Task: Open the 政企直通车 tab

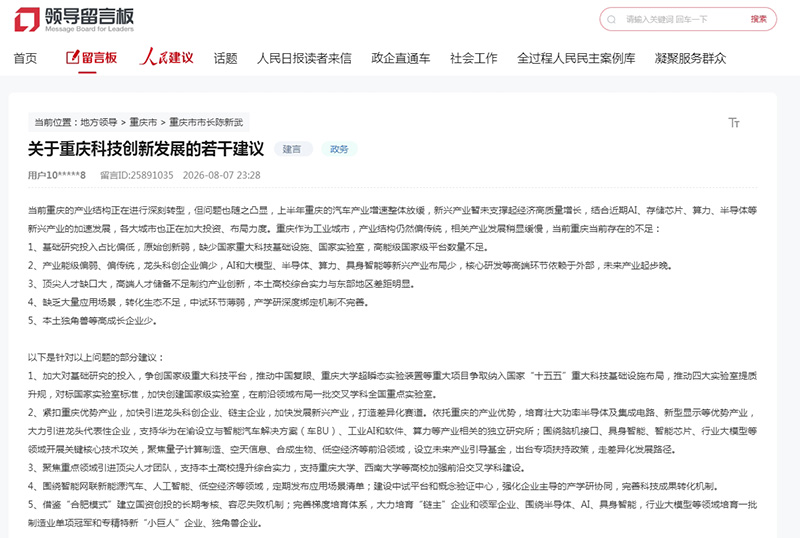Action: (x=401, y=58)
